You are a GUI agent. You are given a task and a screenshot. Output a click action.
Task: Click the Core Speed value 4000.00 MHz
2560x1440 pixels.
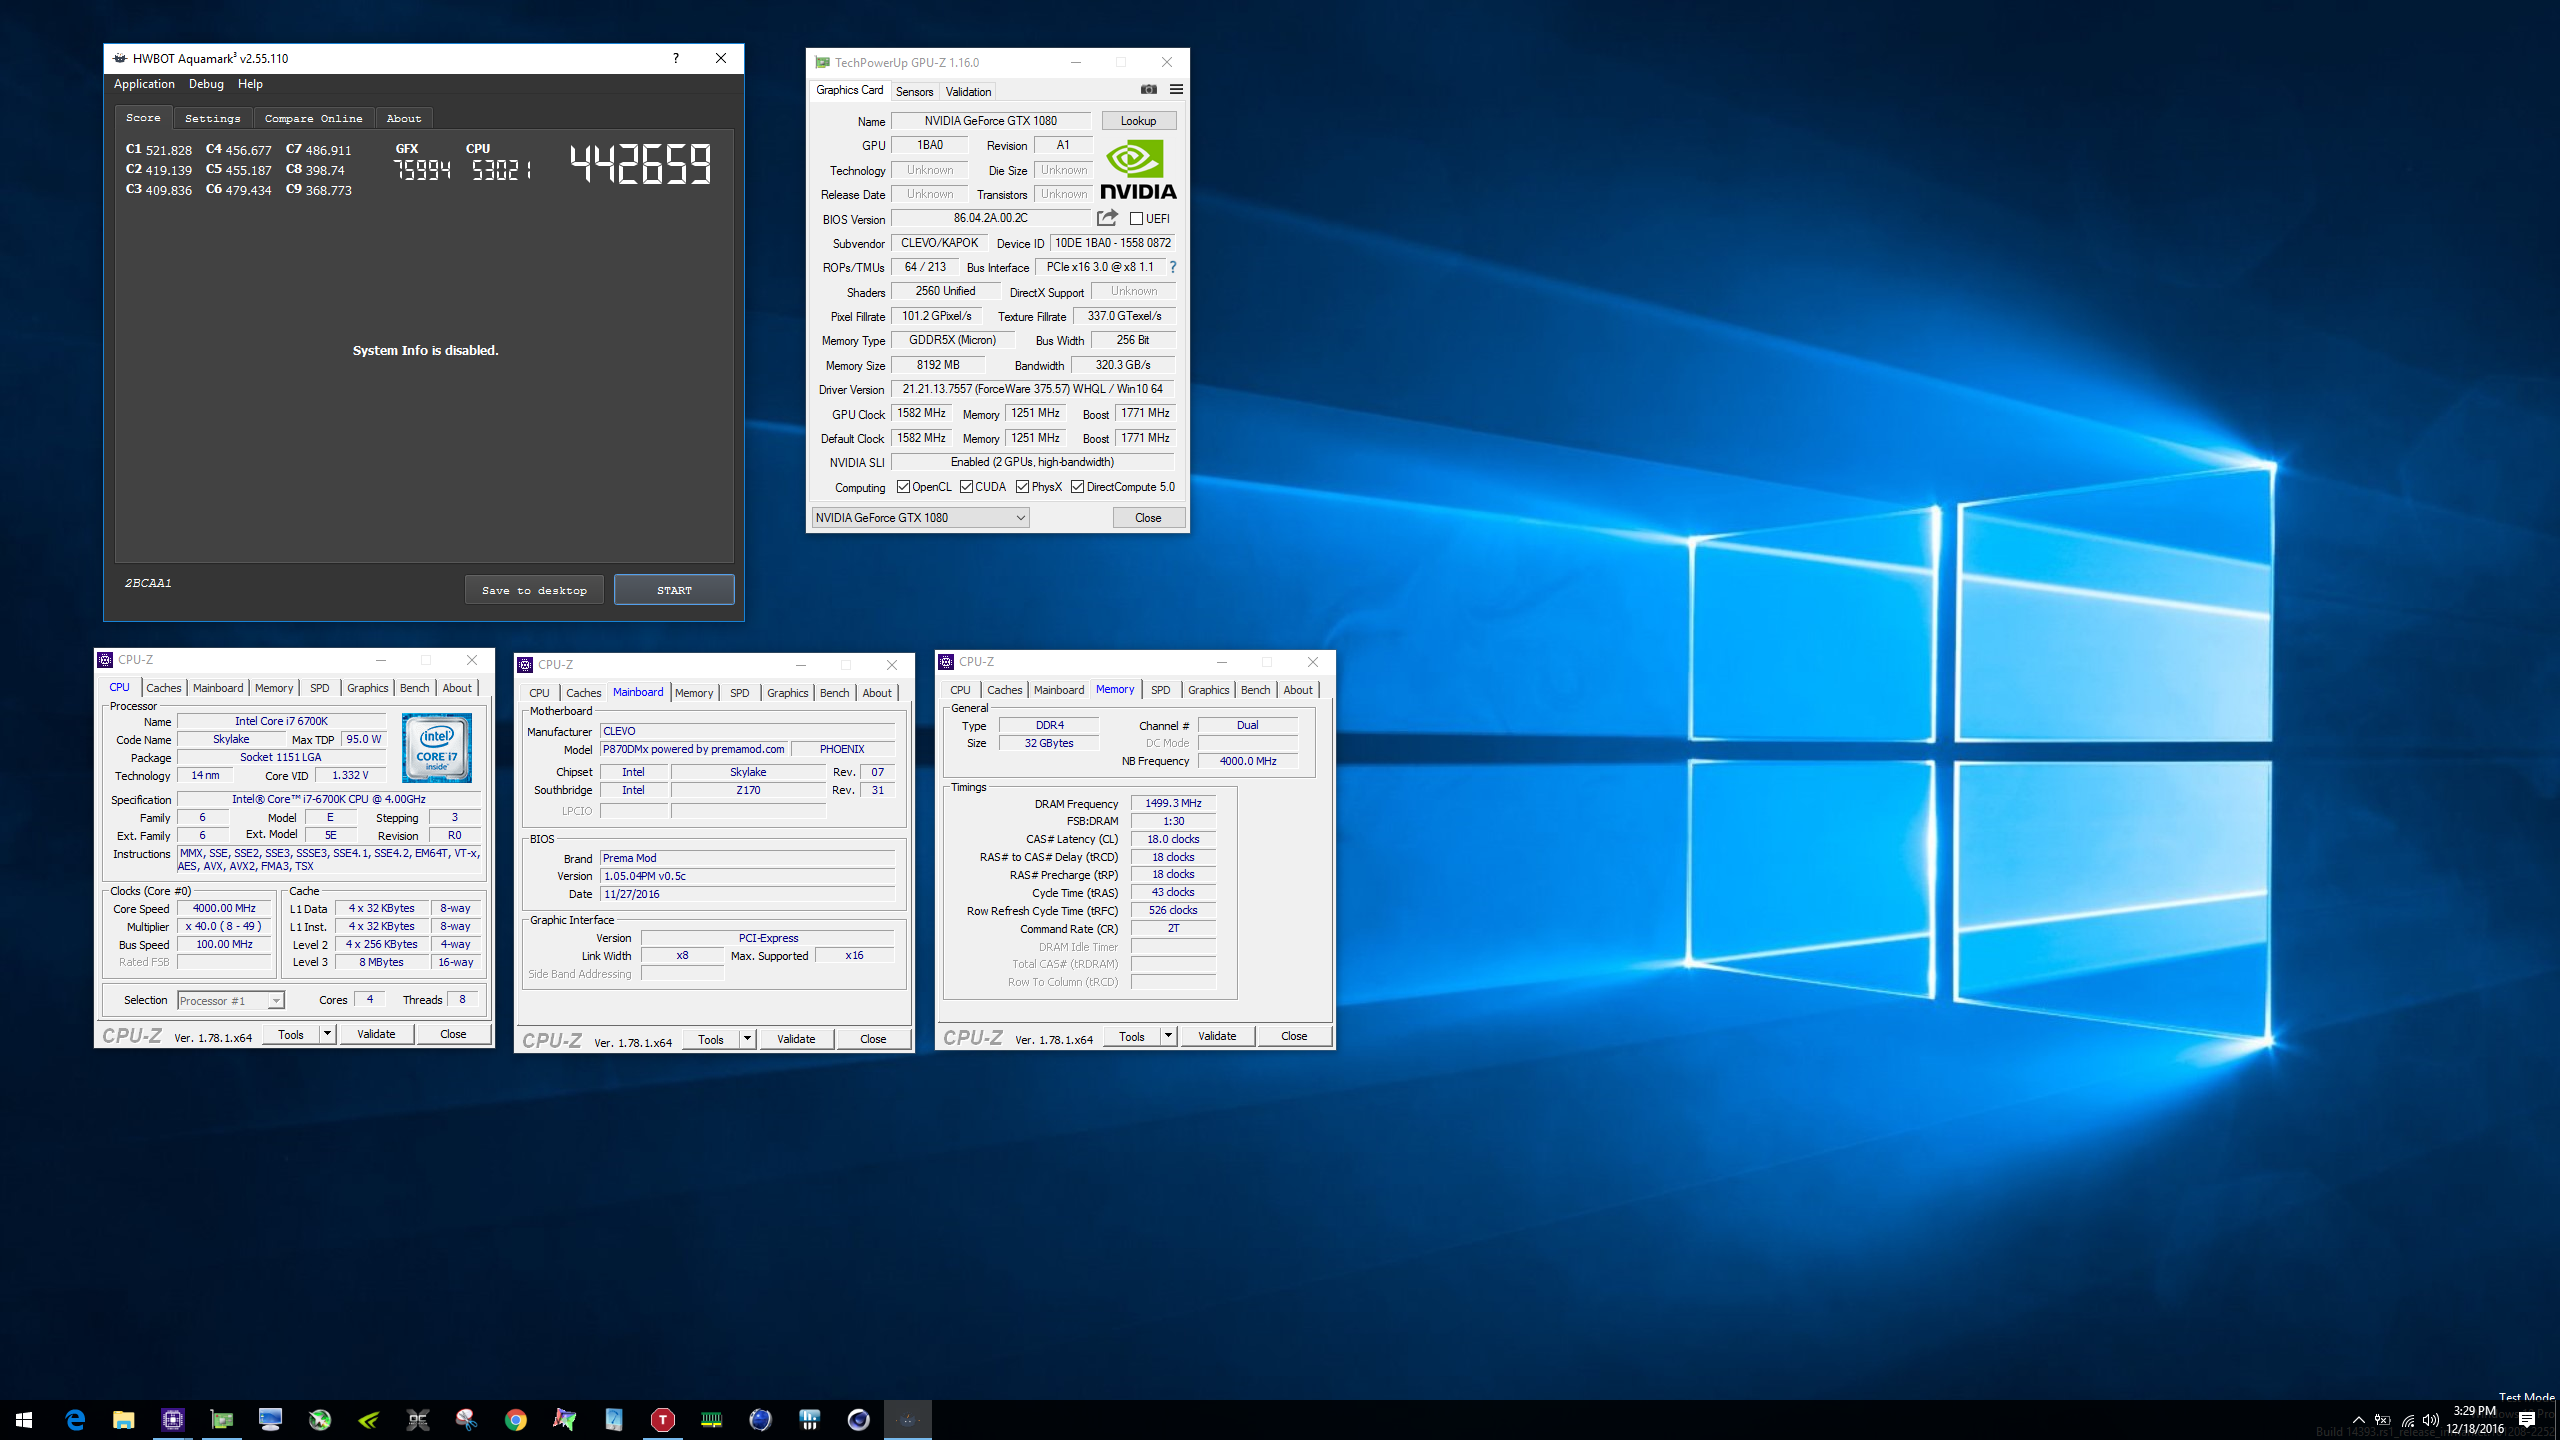(224, 908)
